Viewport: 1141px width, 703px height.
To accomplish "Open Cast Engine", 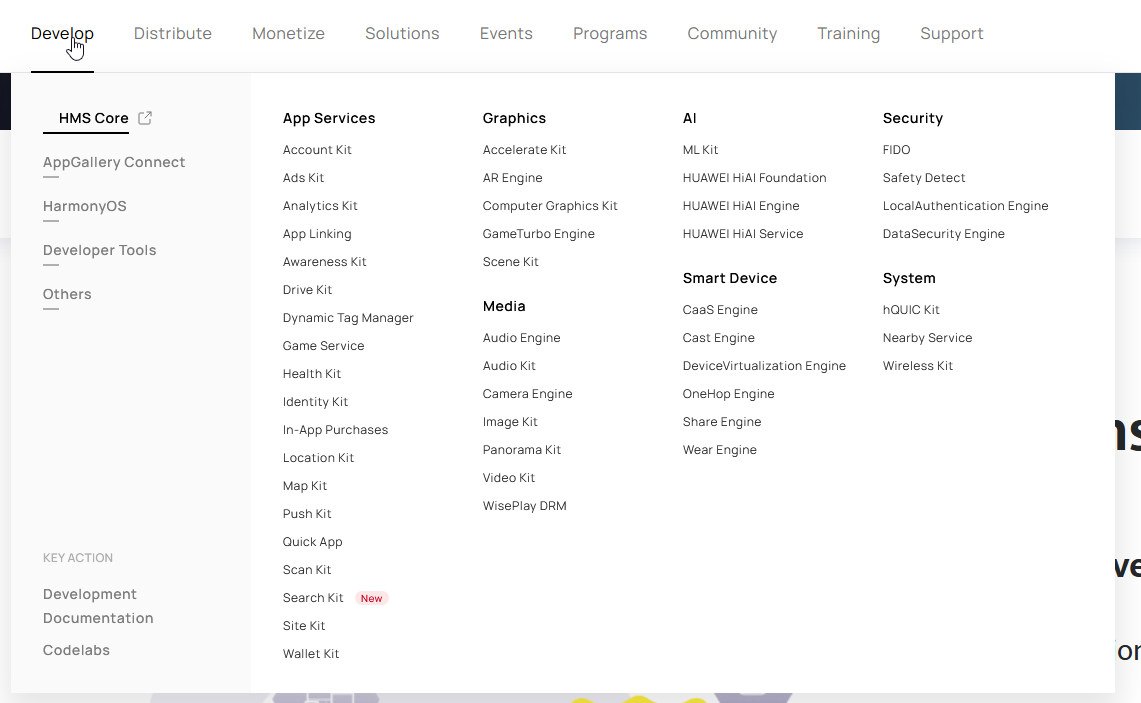I will (718, 338).
